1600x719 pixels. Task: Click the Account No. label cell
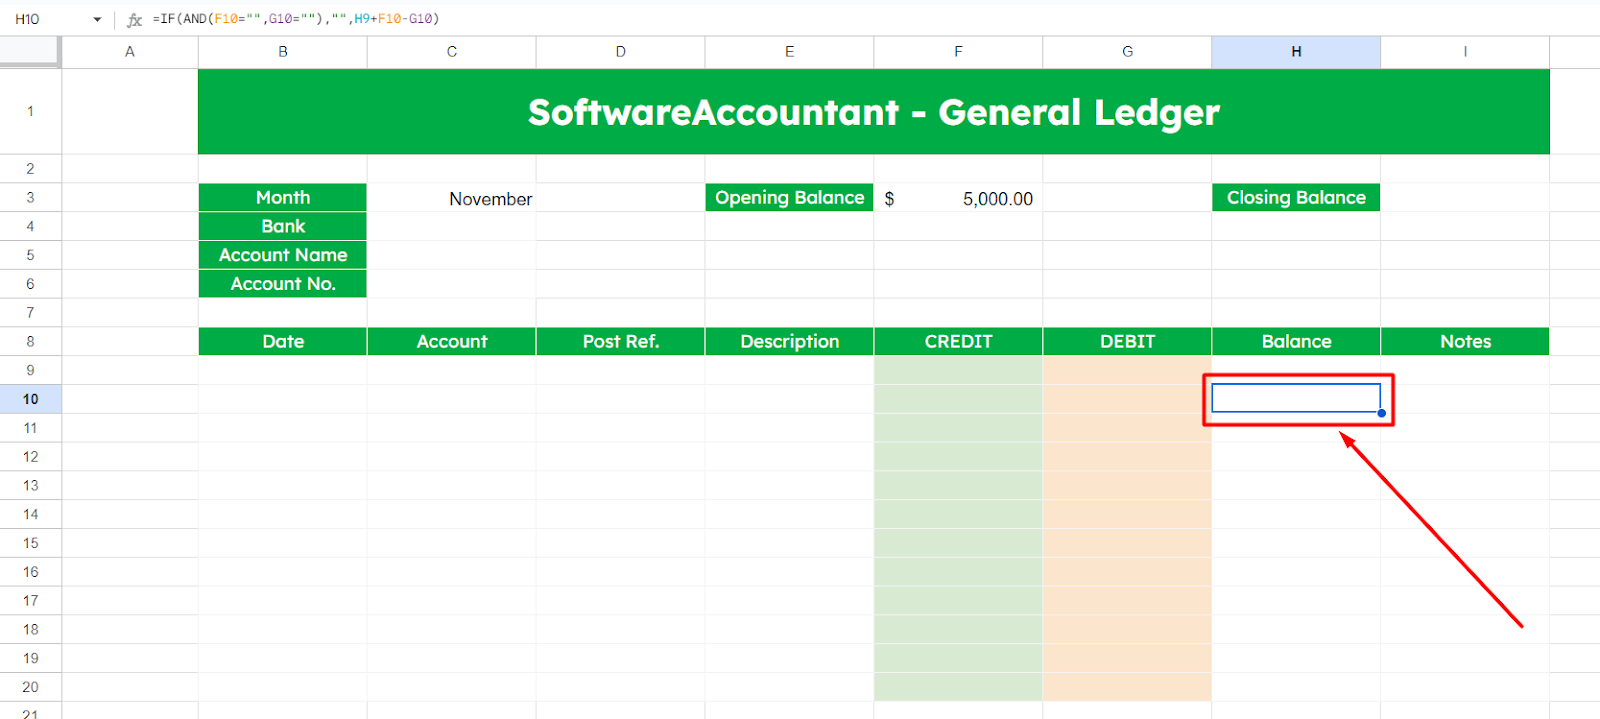click(x=283, y=284)
